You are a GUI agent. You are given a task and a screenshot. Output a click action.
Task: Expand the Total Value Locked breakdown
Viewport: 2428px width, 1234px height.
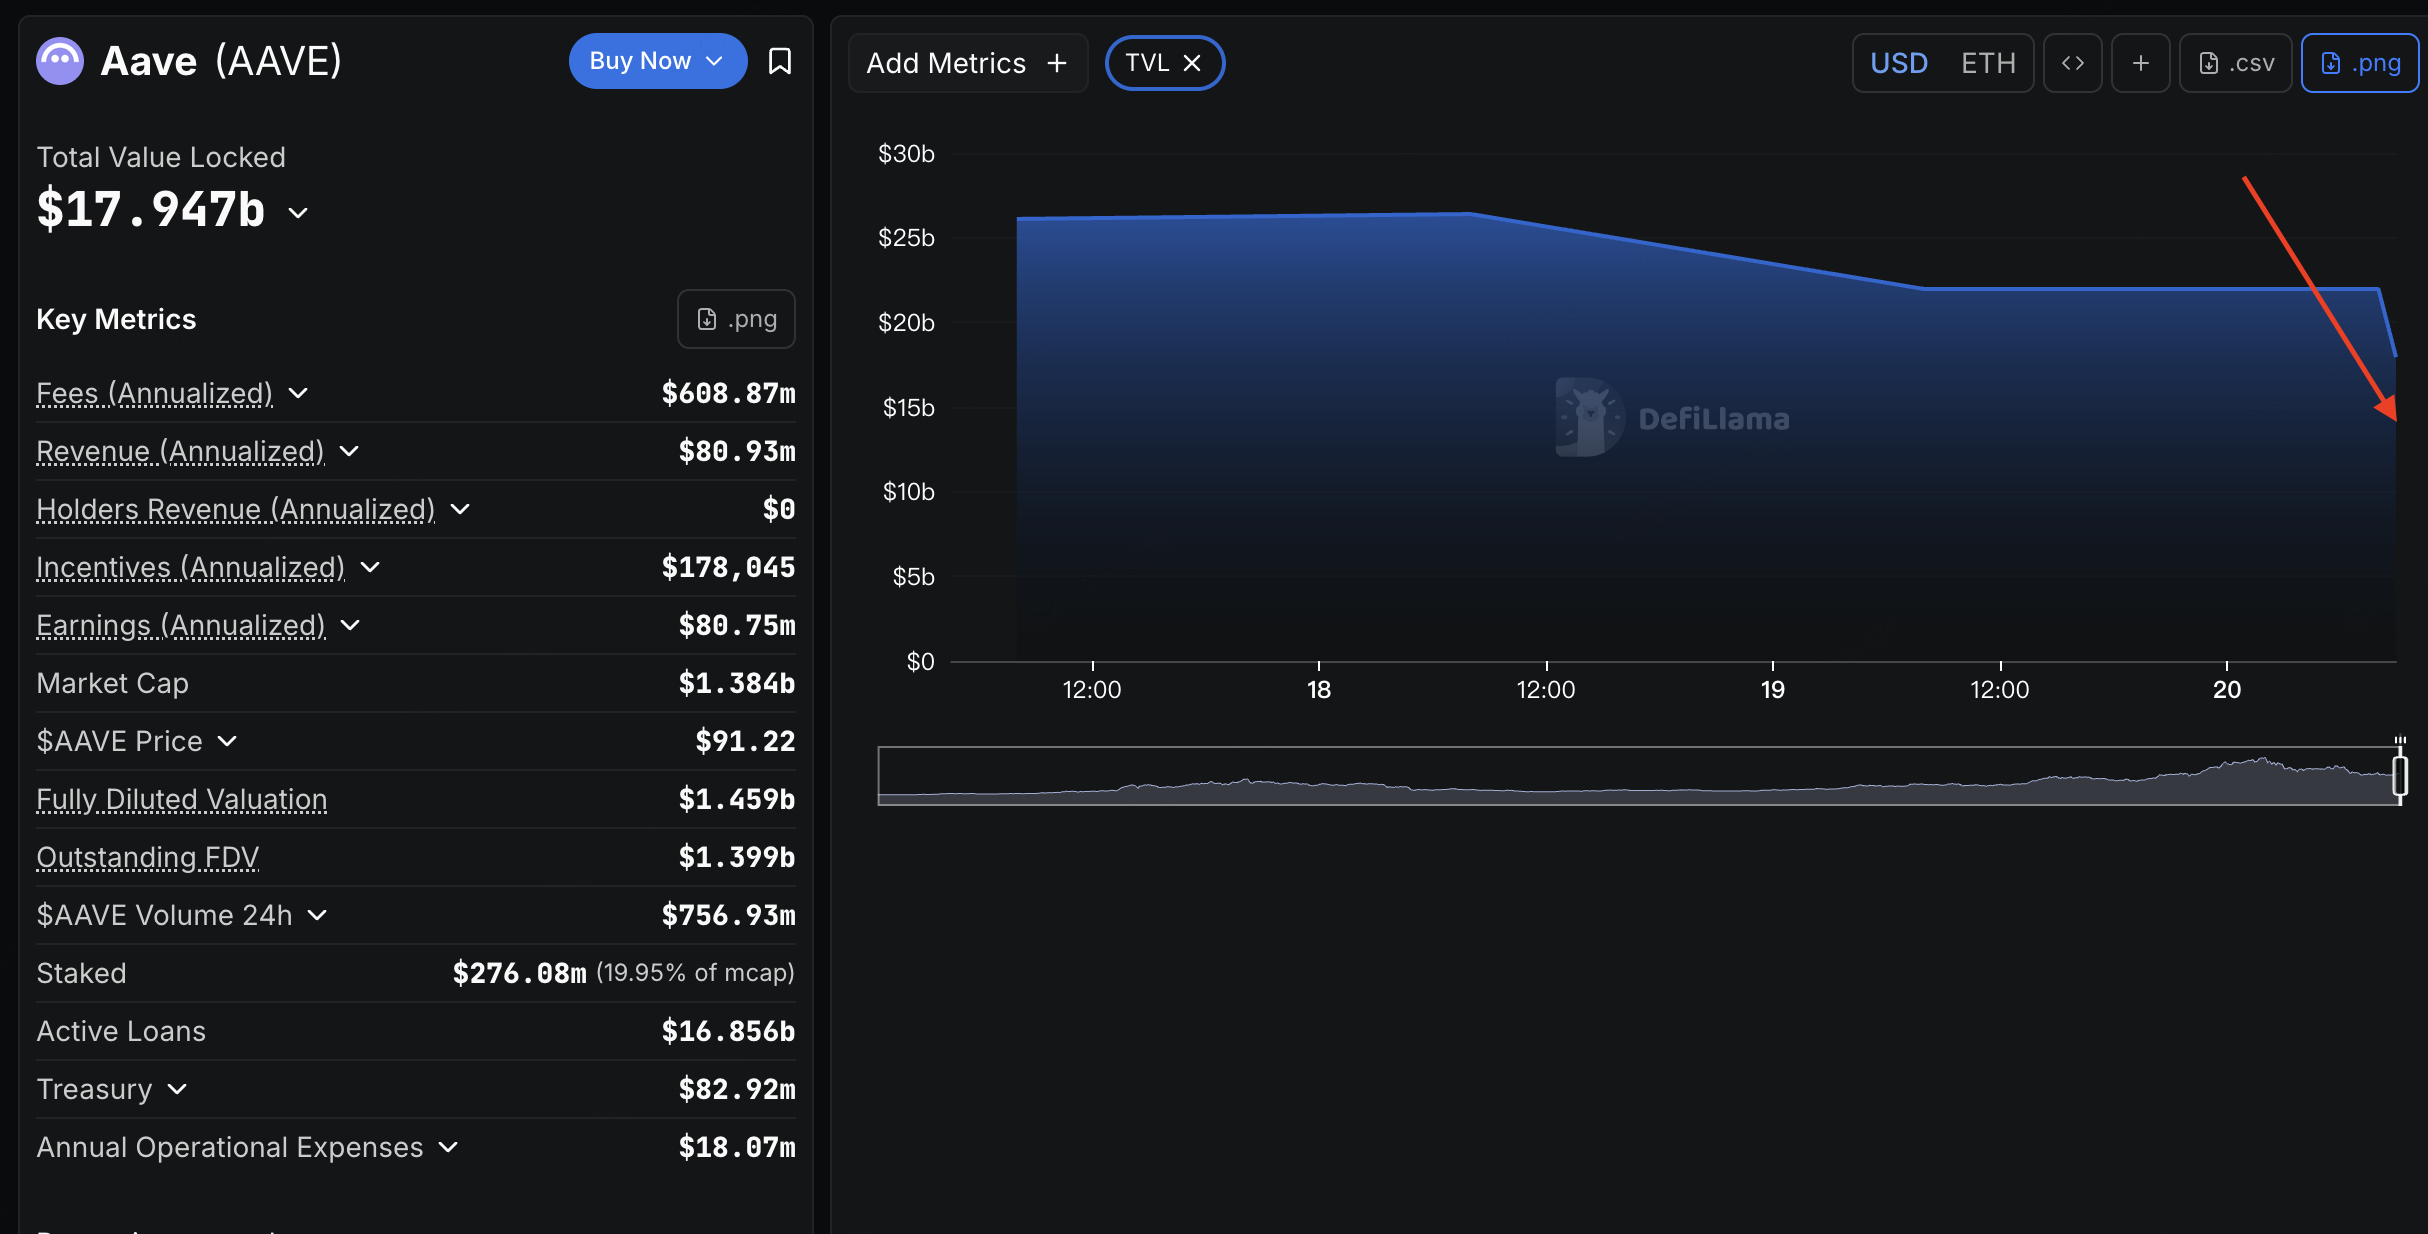click(x=298, y=213)
